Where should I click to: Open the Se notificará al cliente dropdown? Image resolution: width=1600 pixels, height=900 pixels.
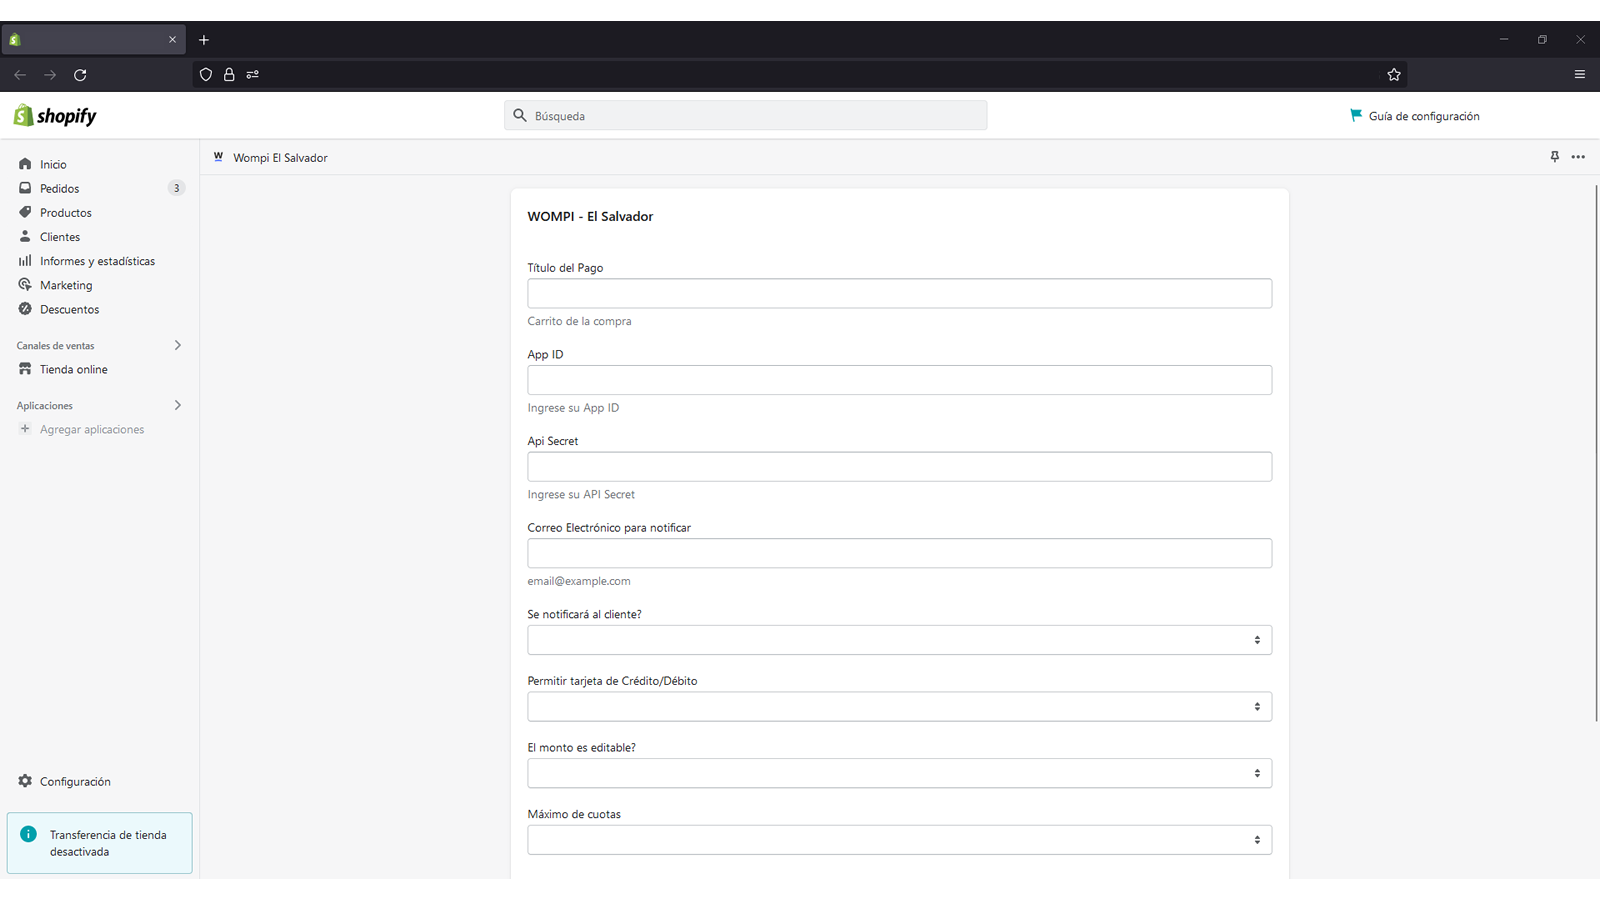(x=899, y=640)
